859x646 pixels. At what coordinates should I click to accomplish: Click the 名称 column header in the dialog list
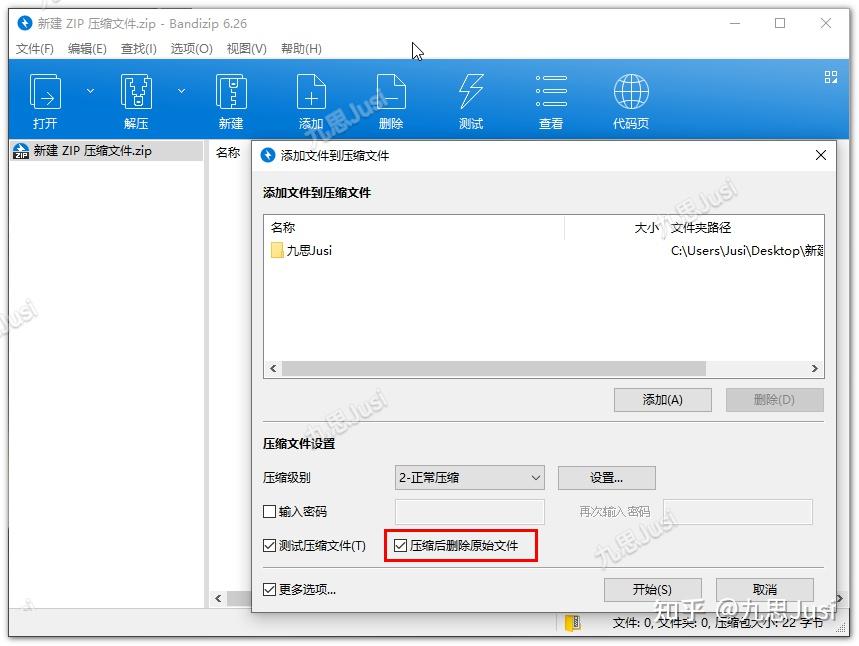pos(283,227)
